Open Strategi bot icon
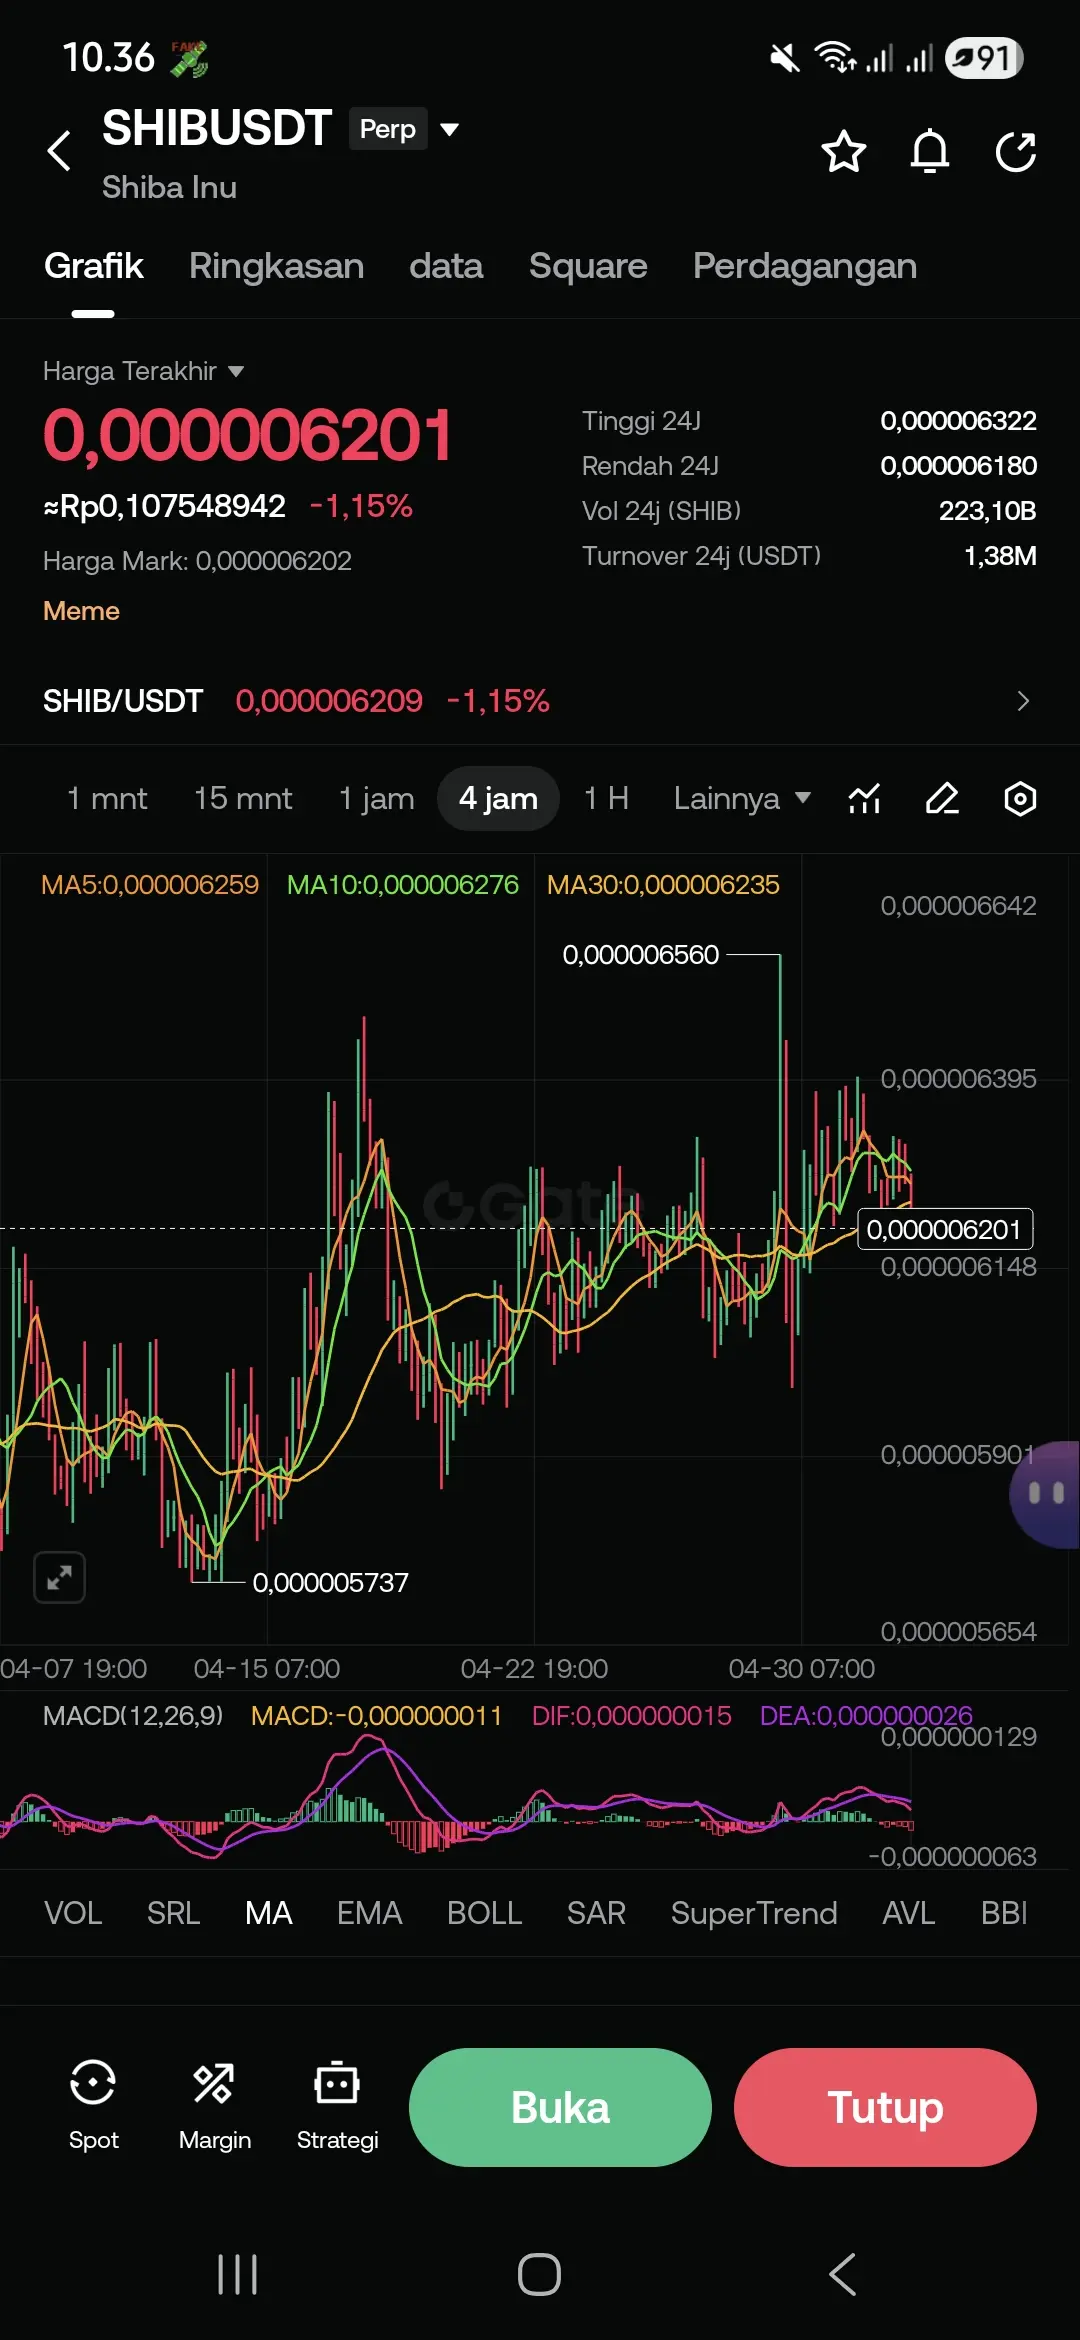Viewport: 1080px width, 2340px height. point(337,2105)
